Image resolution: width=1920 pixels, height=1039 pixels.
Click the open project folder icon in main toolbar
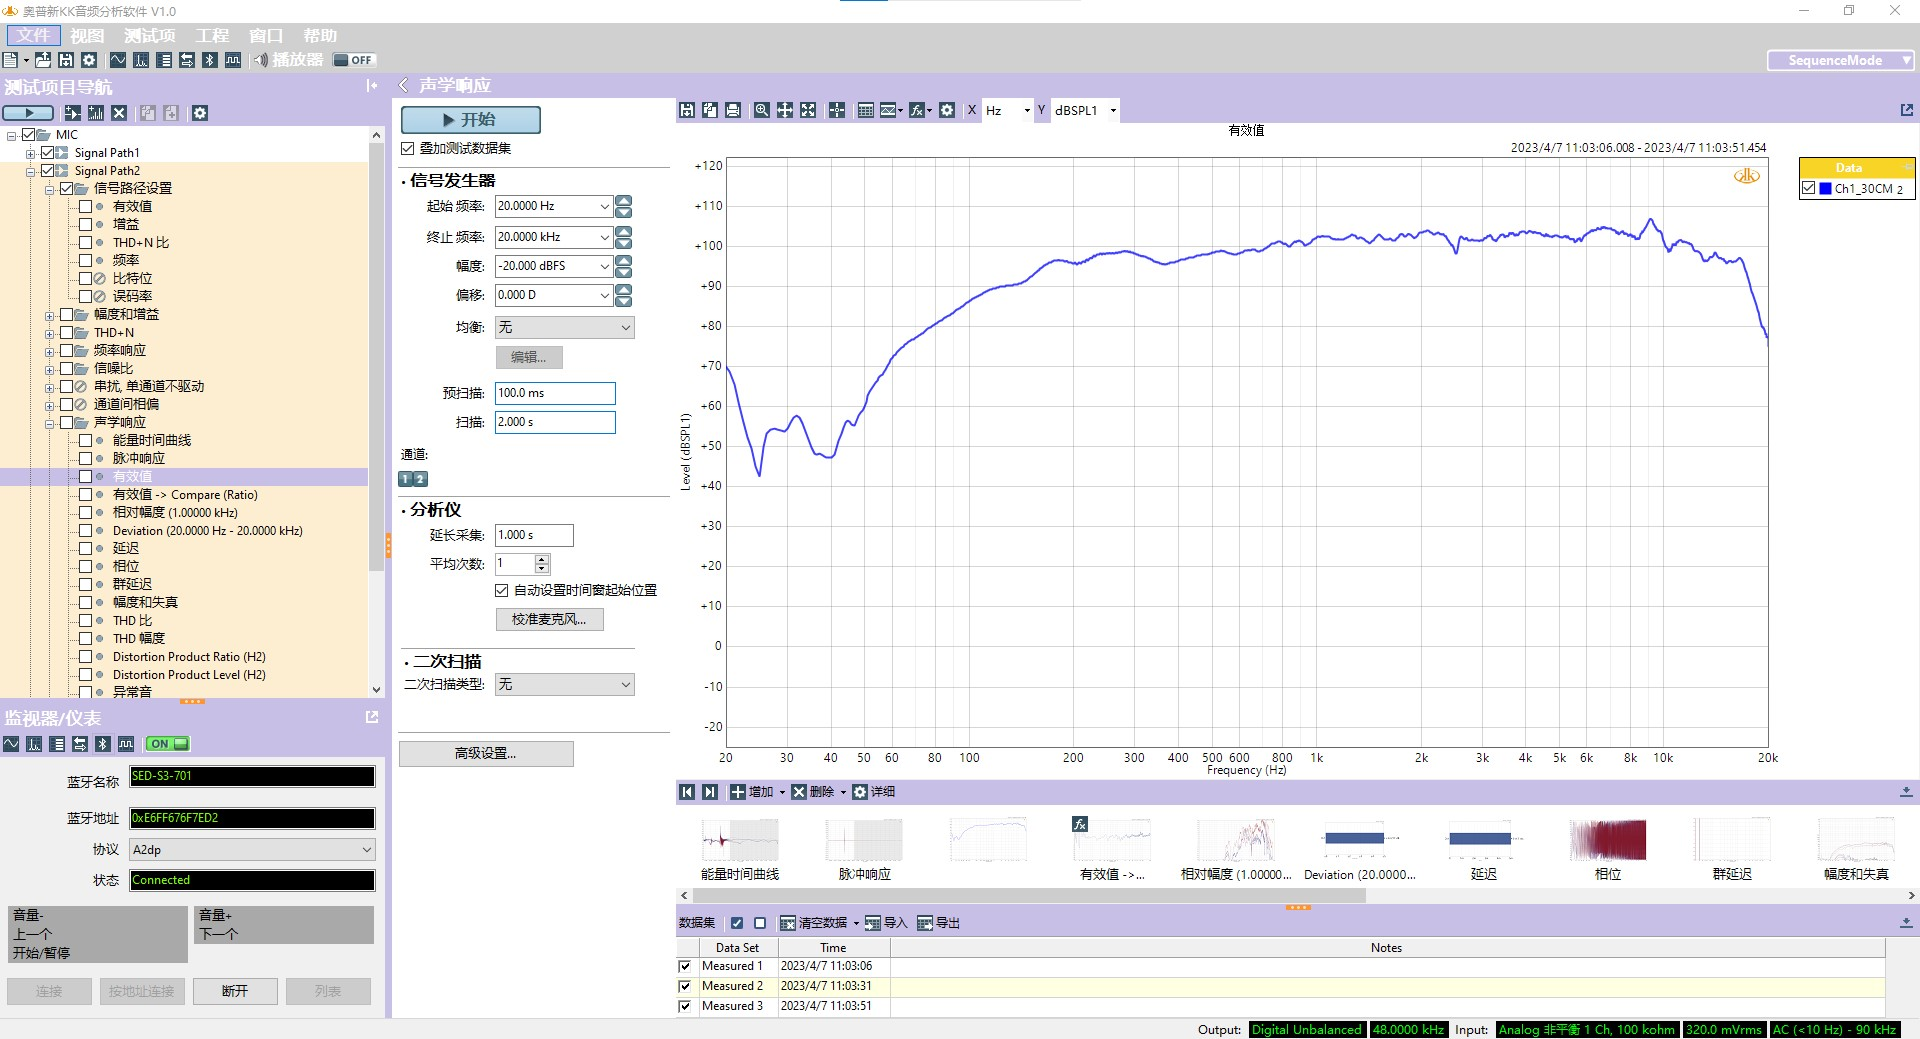point(43,60)
